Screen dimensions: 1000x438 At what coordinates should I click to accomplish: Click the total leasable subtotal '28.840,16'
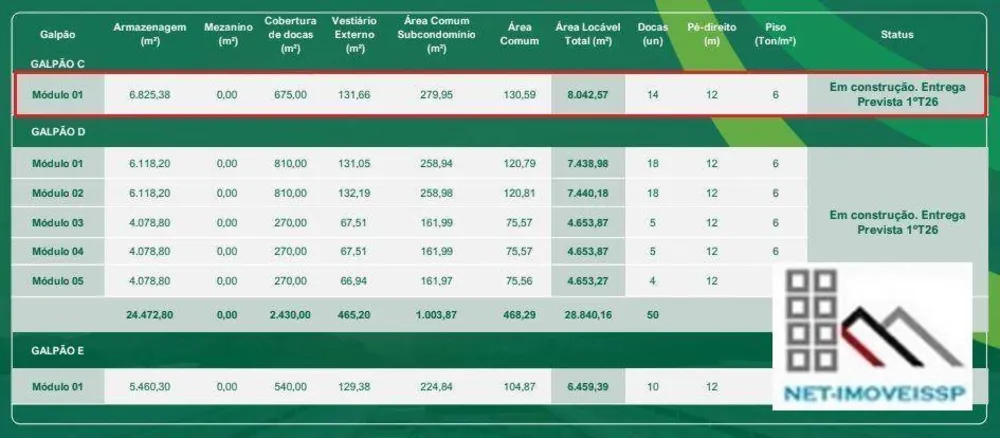pos(588,315)
